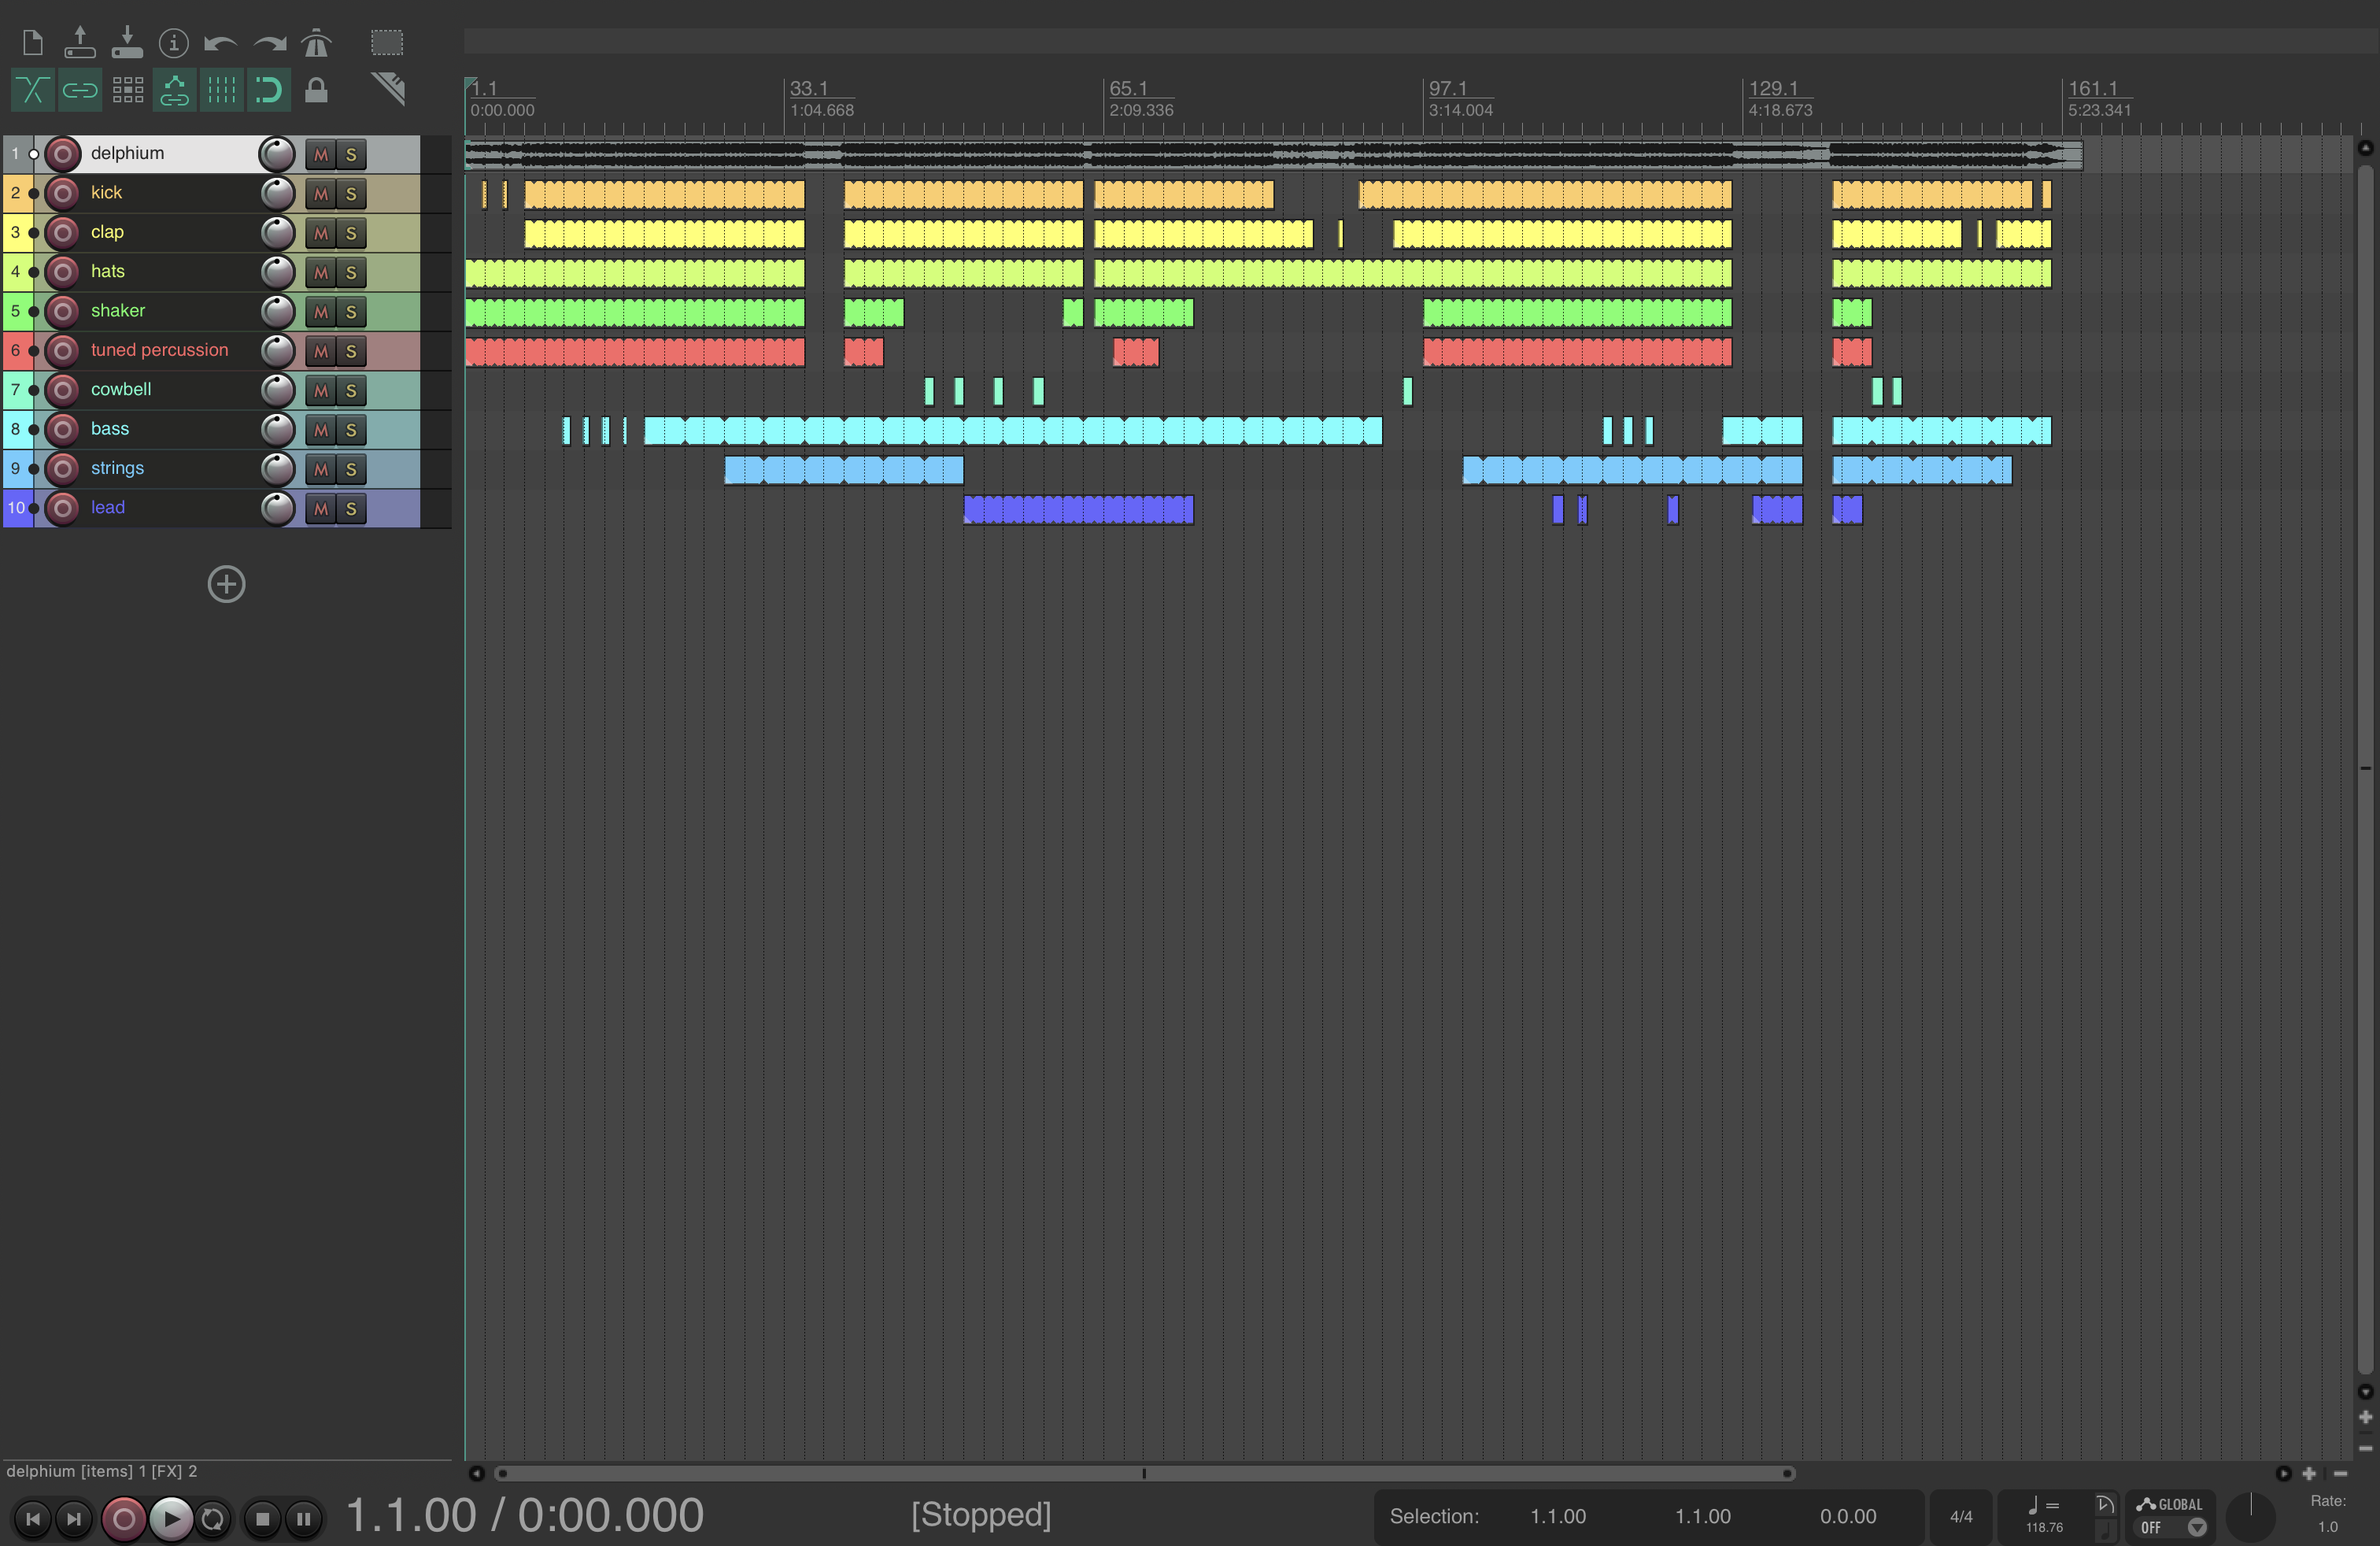Viewport: 2380px width, 1546px height.
Task: Toggle item grouping link icon
Action: 80,91
